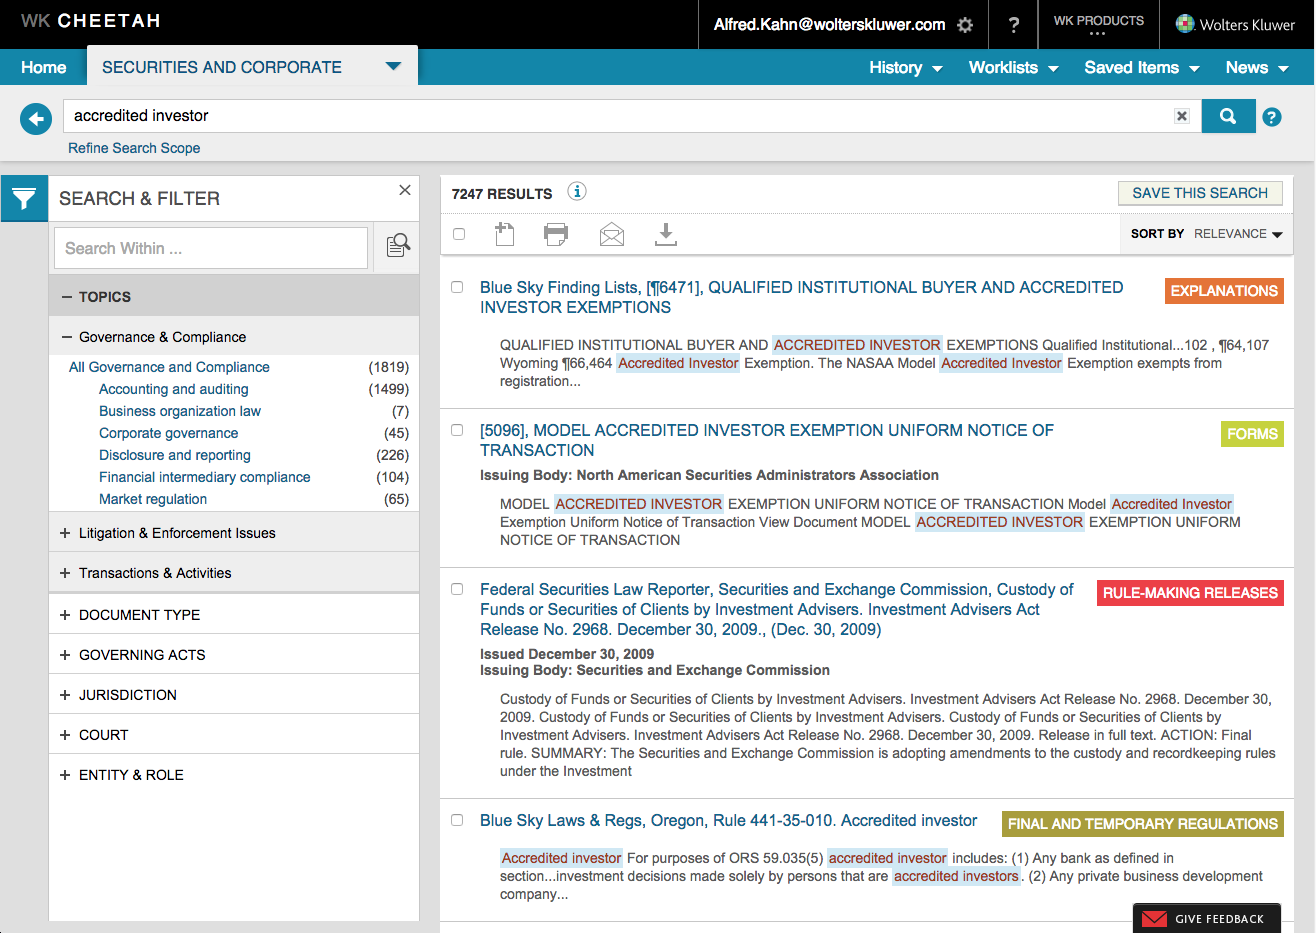Download results with the download icon

pos(665,234)
